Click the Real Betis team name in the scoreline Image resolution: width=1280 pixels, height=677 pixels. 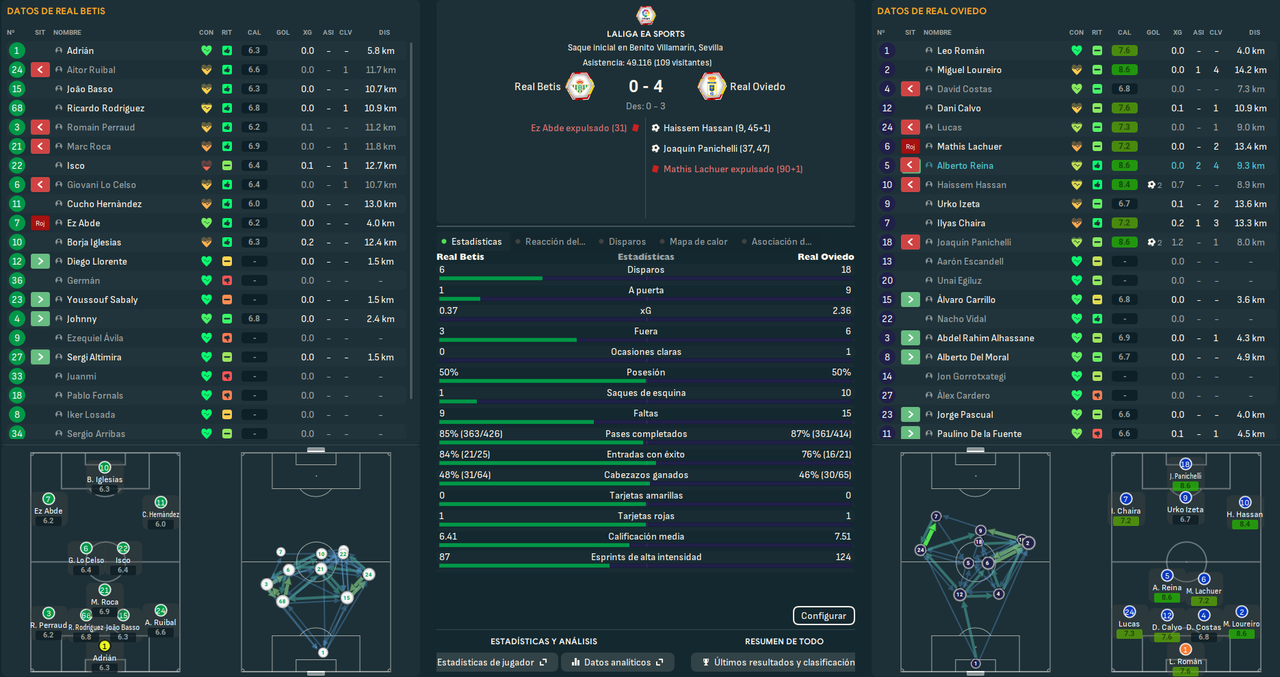(x=538, y=87)
